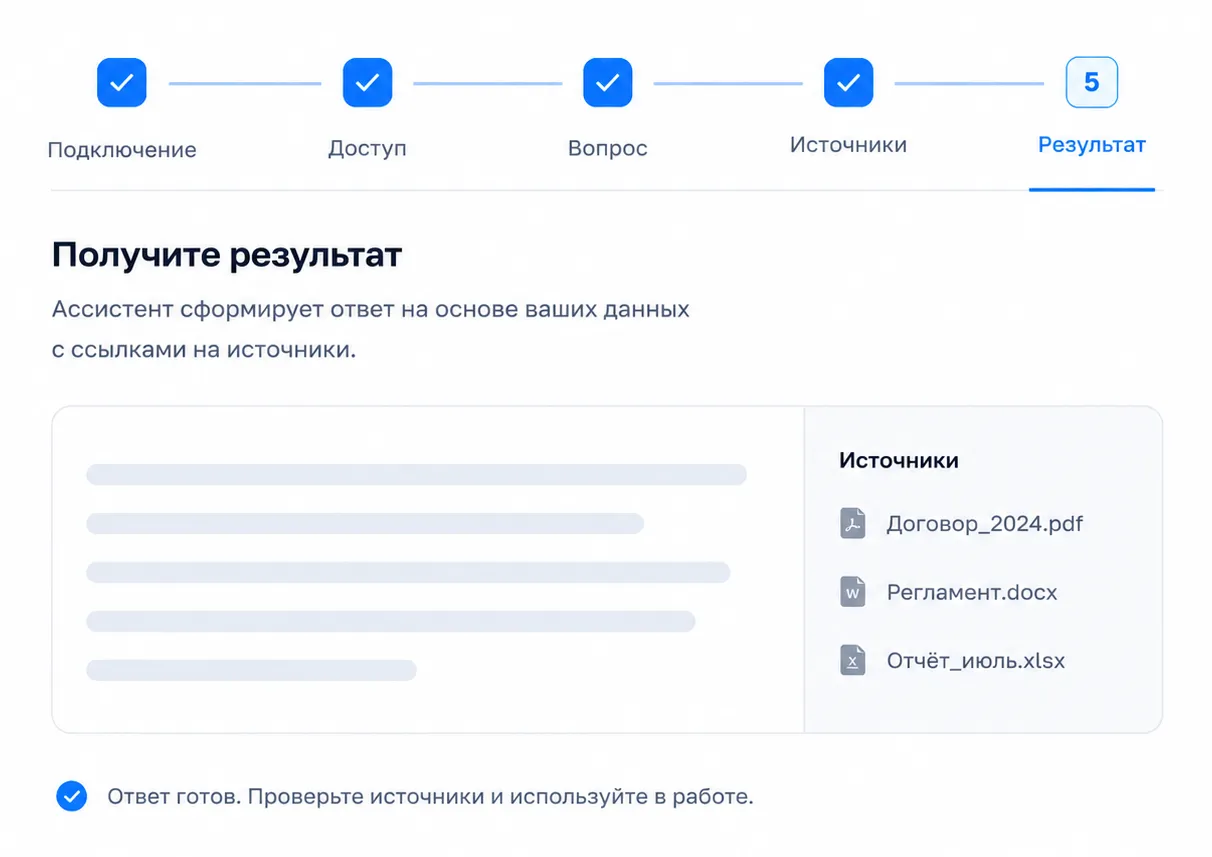This screenshot has width=1212, height=857.
Task: Select the Результат tab
Action: (1092, 145)
